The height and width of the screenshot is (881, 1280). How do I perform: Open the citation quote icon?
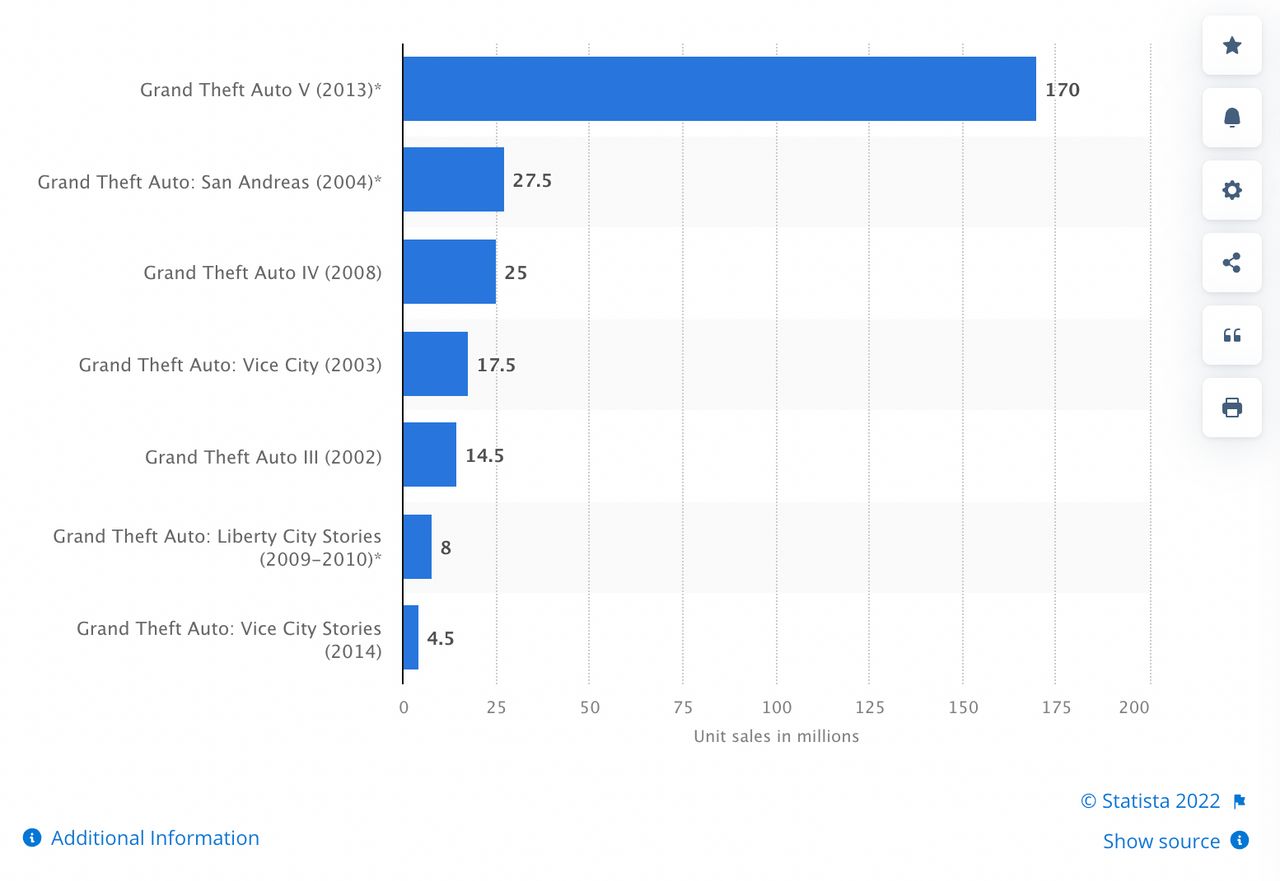click(x=1232, y=335)
